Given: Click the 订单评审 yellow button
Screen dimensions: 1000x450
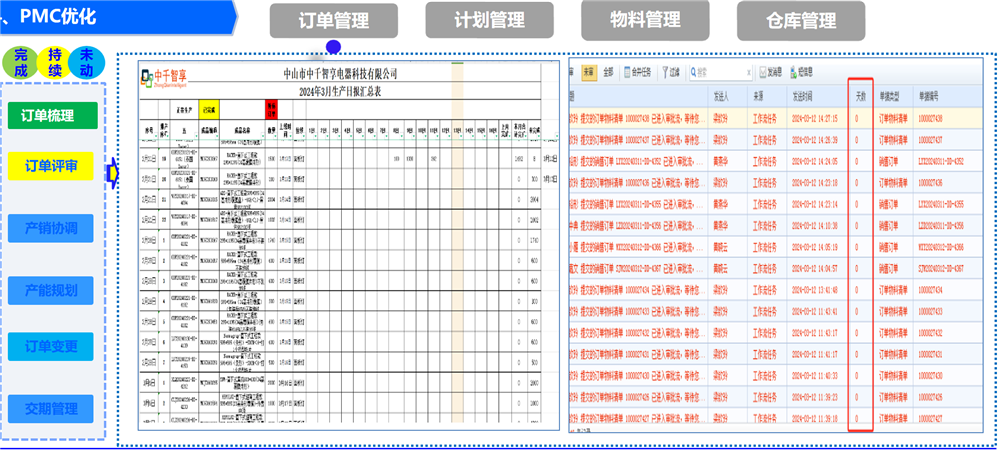Looking at the screenshot, I should coord(51,166).
